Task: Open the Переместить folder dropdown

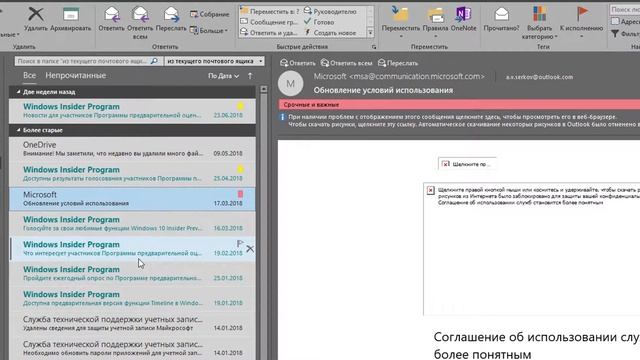Action: click(400, 22)
